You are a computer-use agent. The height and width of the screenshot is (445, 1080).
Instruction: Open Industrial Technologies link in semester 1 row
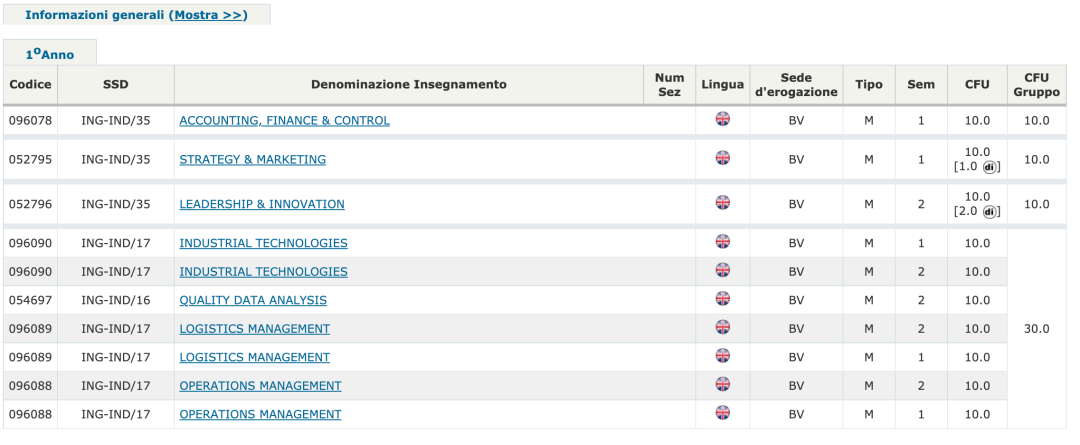263,243
